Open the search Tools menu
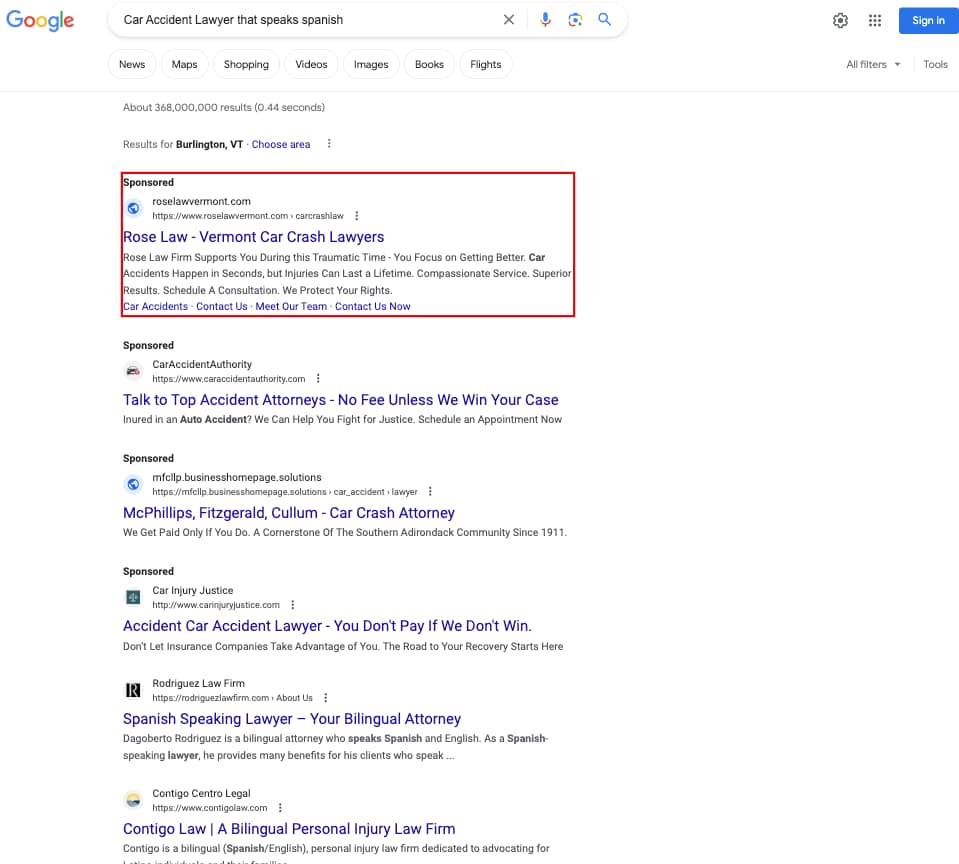Image resolution: width=959 pixels, height=864 pixels. tap(935, 64)
